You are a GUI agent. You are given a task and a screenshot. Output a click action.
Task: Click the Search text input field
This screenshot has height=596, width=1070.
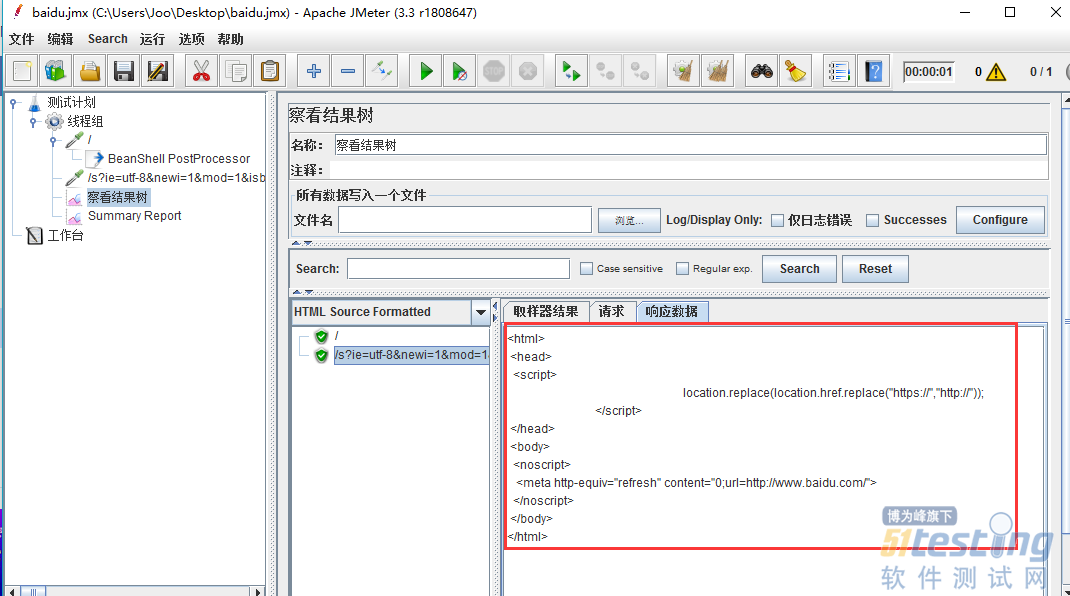458,268
